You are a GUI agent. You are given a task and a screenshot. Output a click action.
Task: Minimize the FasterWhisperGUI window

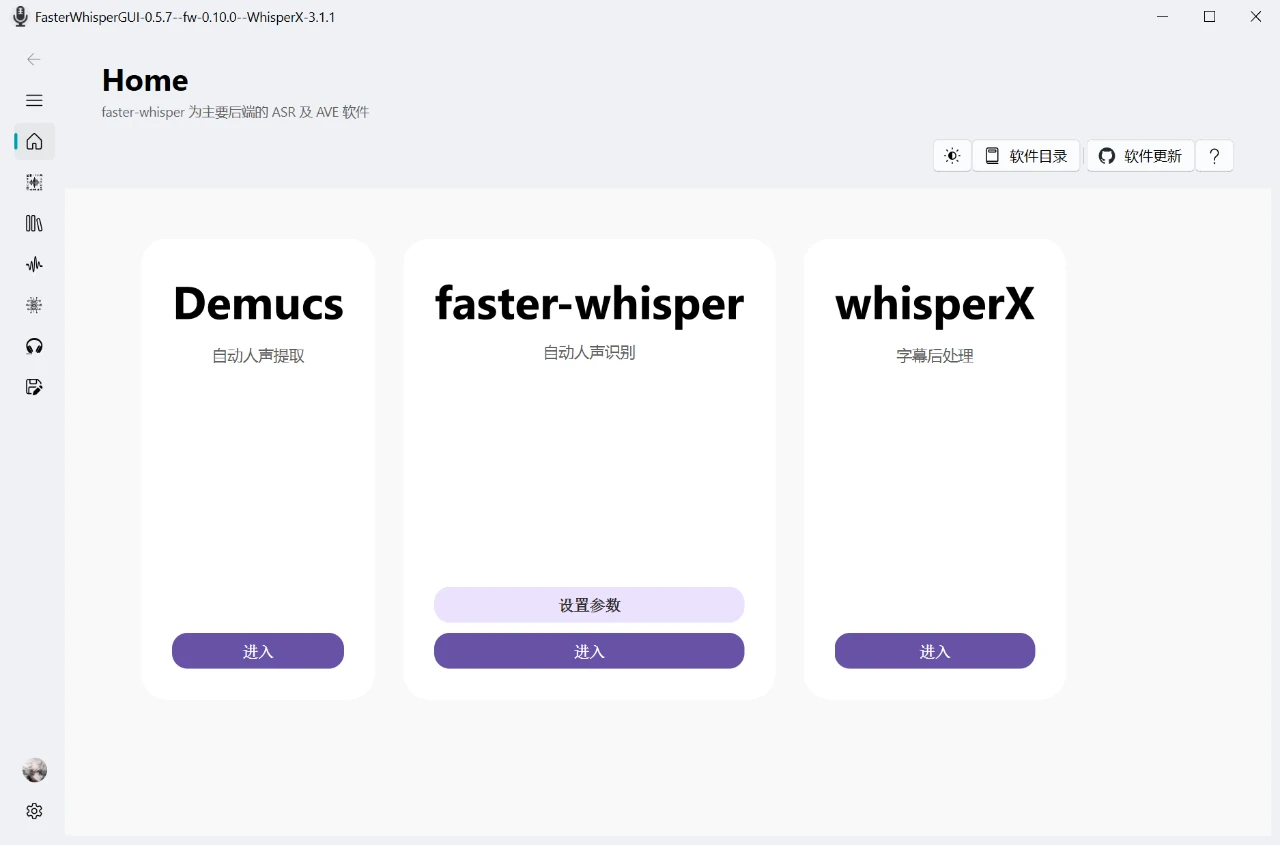[1163, 17]
